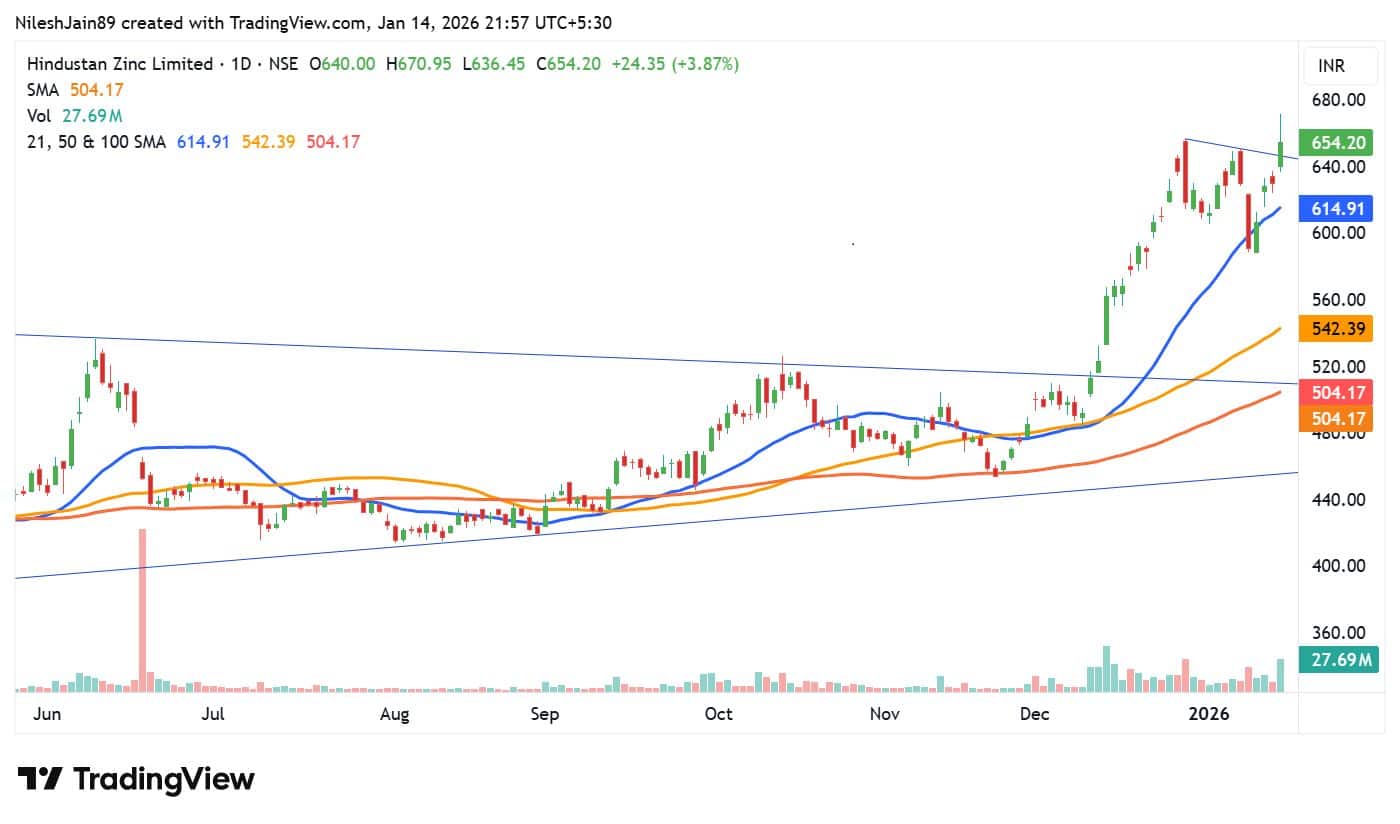Click the green 654.20 price tag
This screenshot has width=1400, height=824.
(1335, 142)
